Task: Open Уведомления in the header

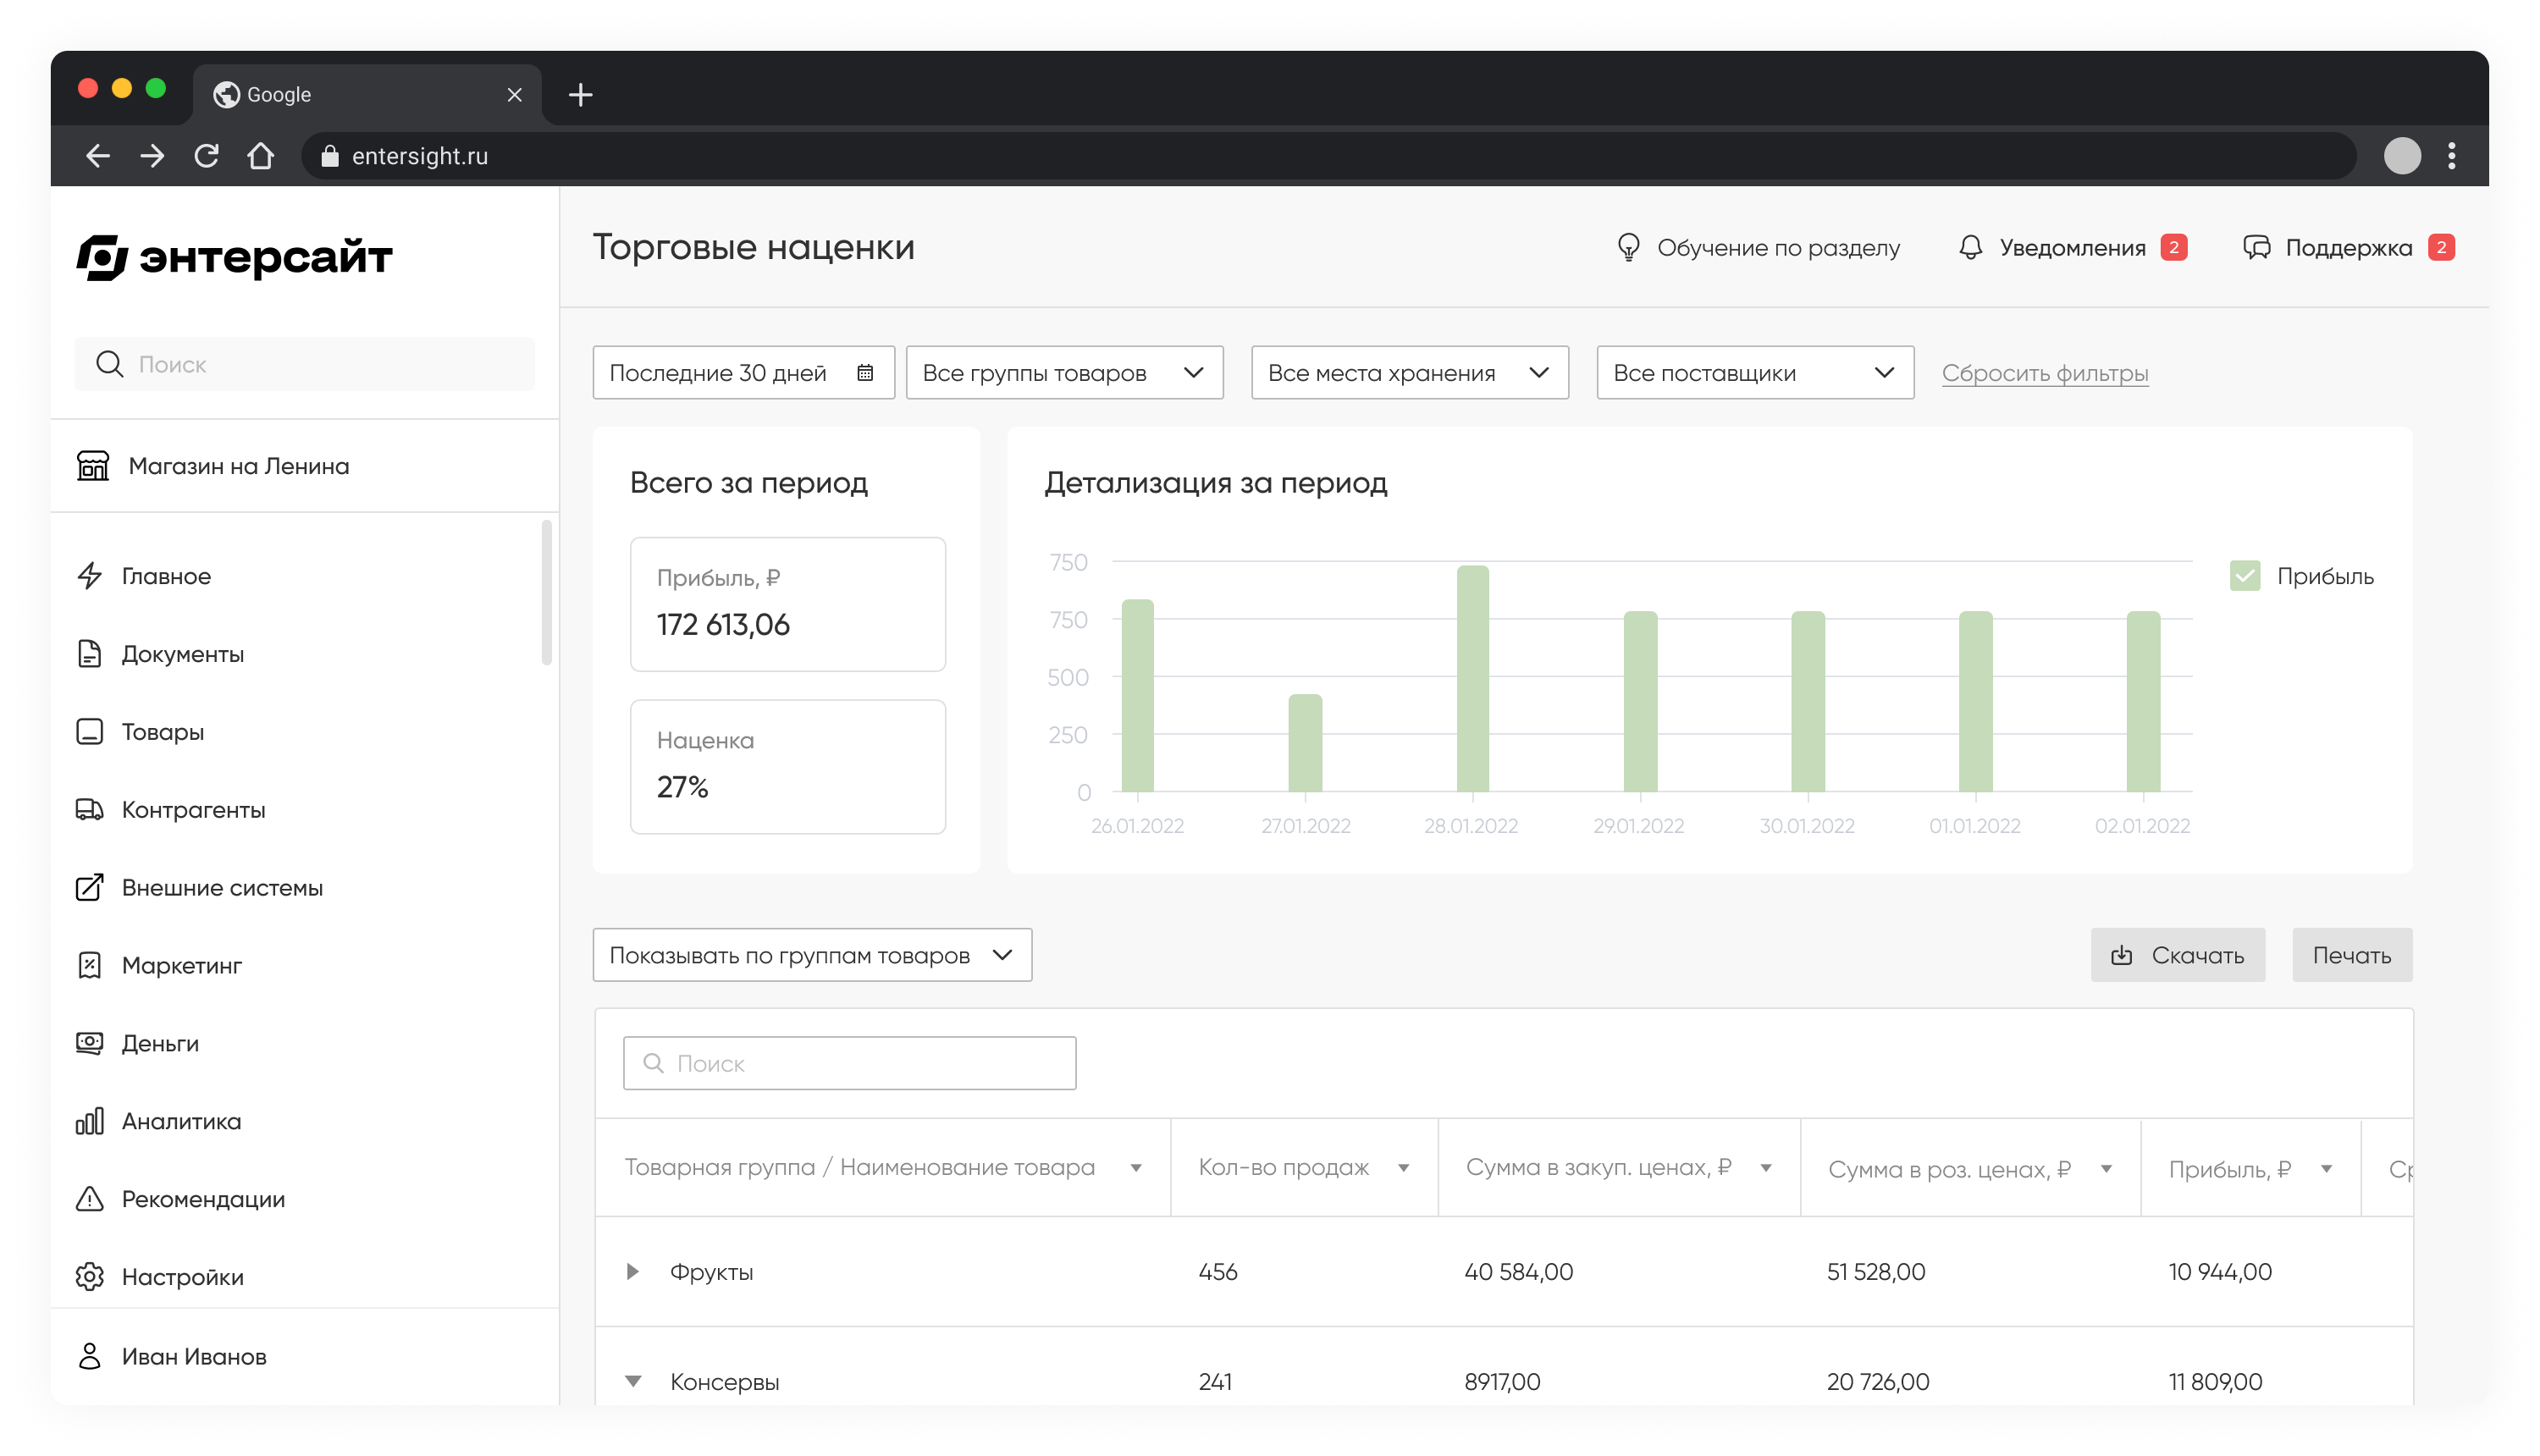Action: point(2072,247)
